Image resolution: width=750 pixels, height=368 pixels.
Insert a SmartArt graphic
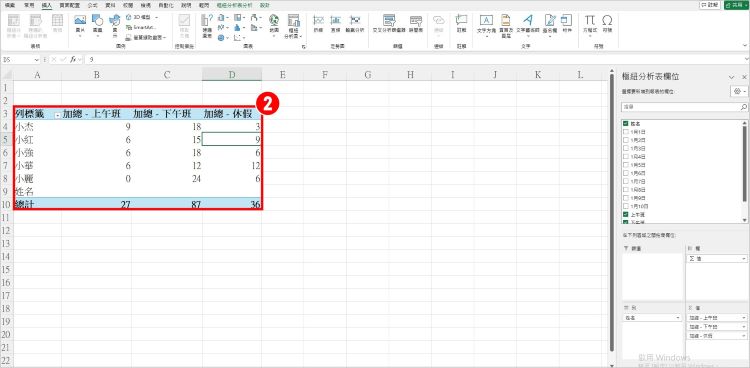(x=142, y=27)
